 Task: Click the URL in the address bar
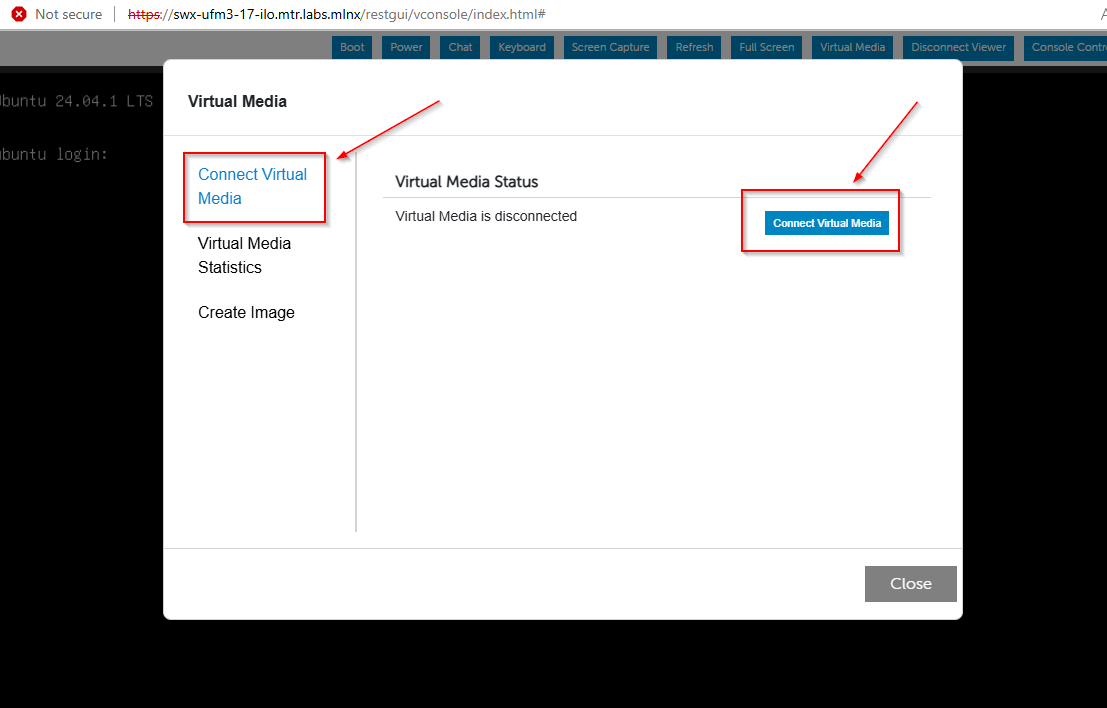[x=336, y=14]
